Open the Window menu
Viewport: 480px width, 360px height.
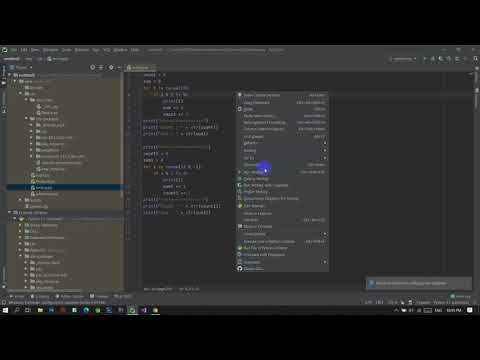[x=120, y=50]
